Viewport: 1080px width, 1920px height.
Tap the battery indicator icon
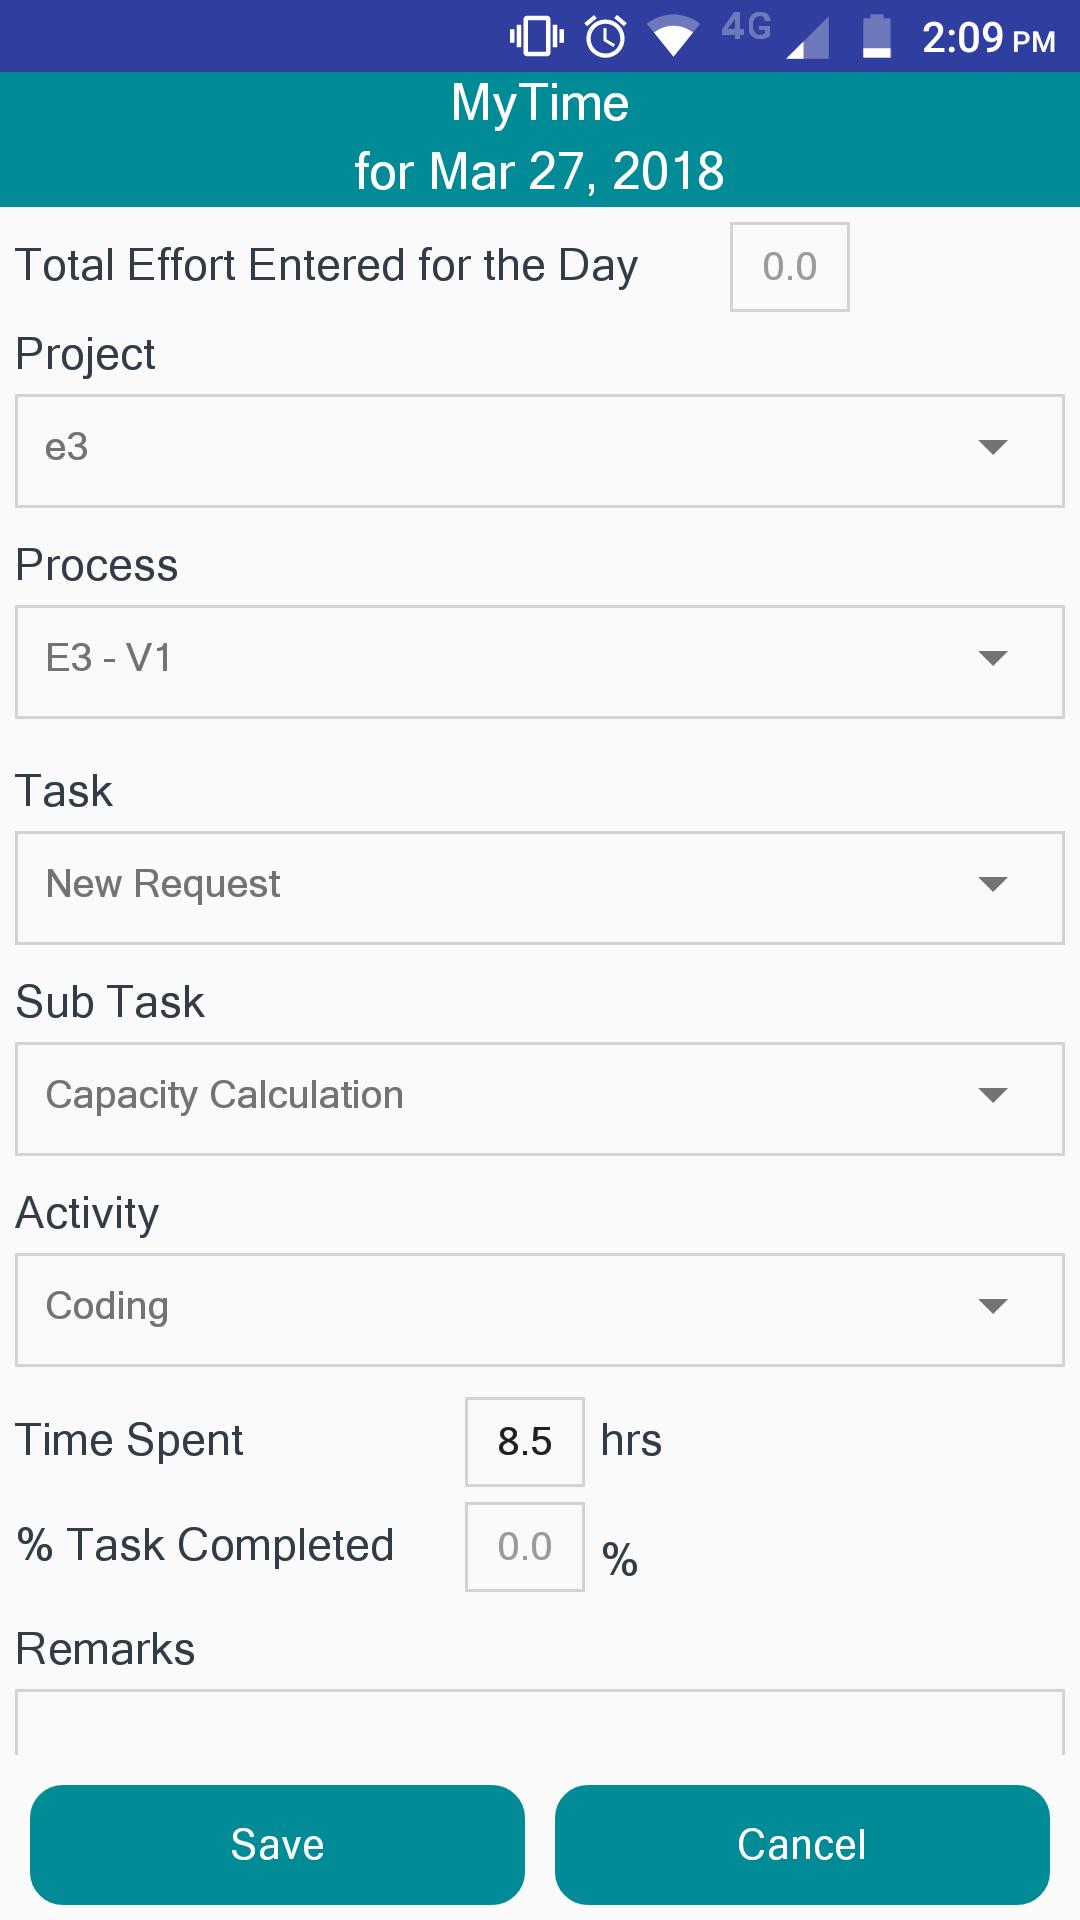[x=877, y=37]
